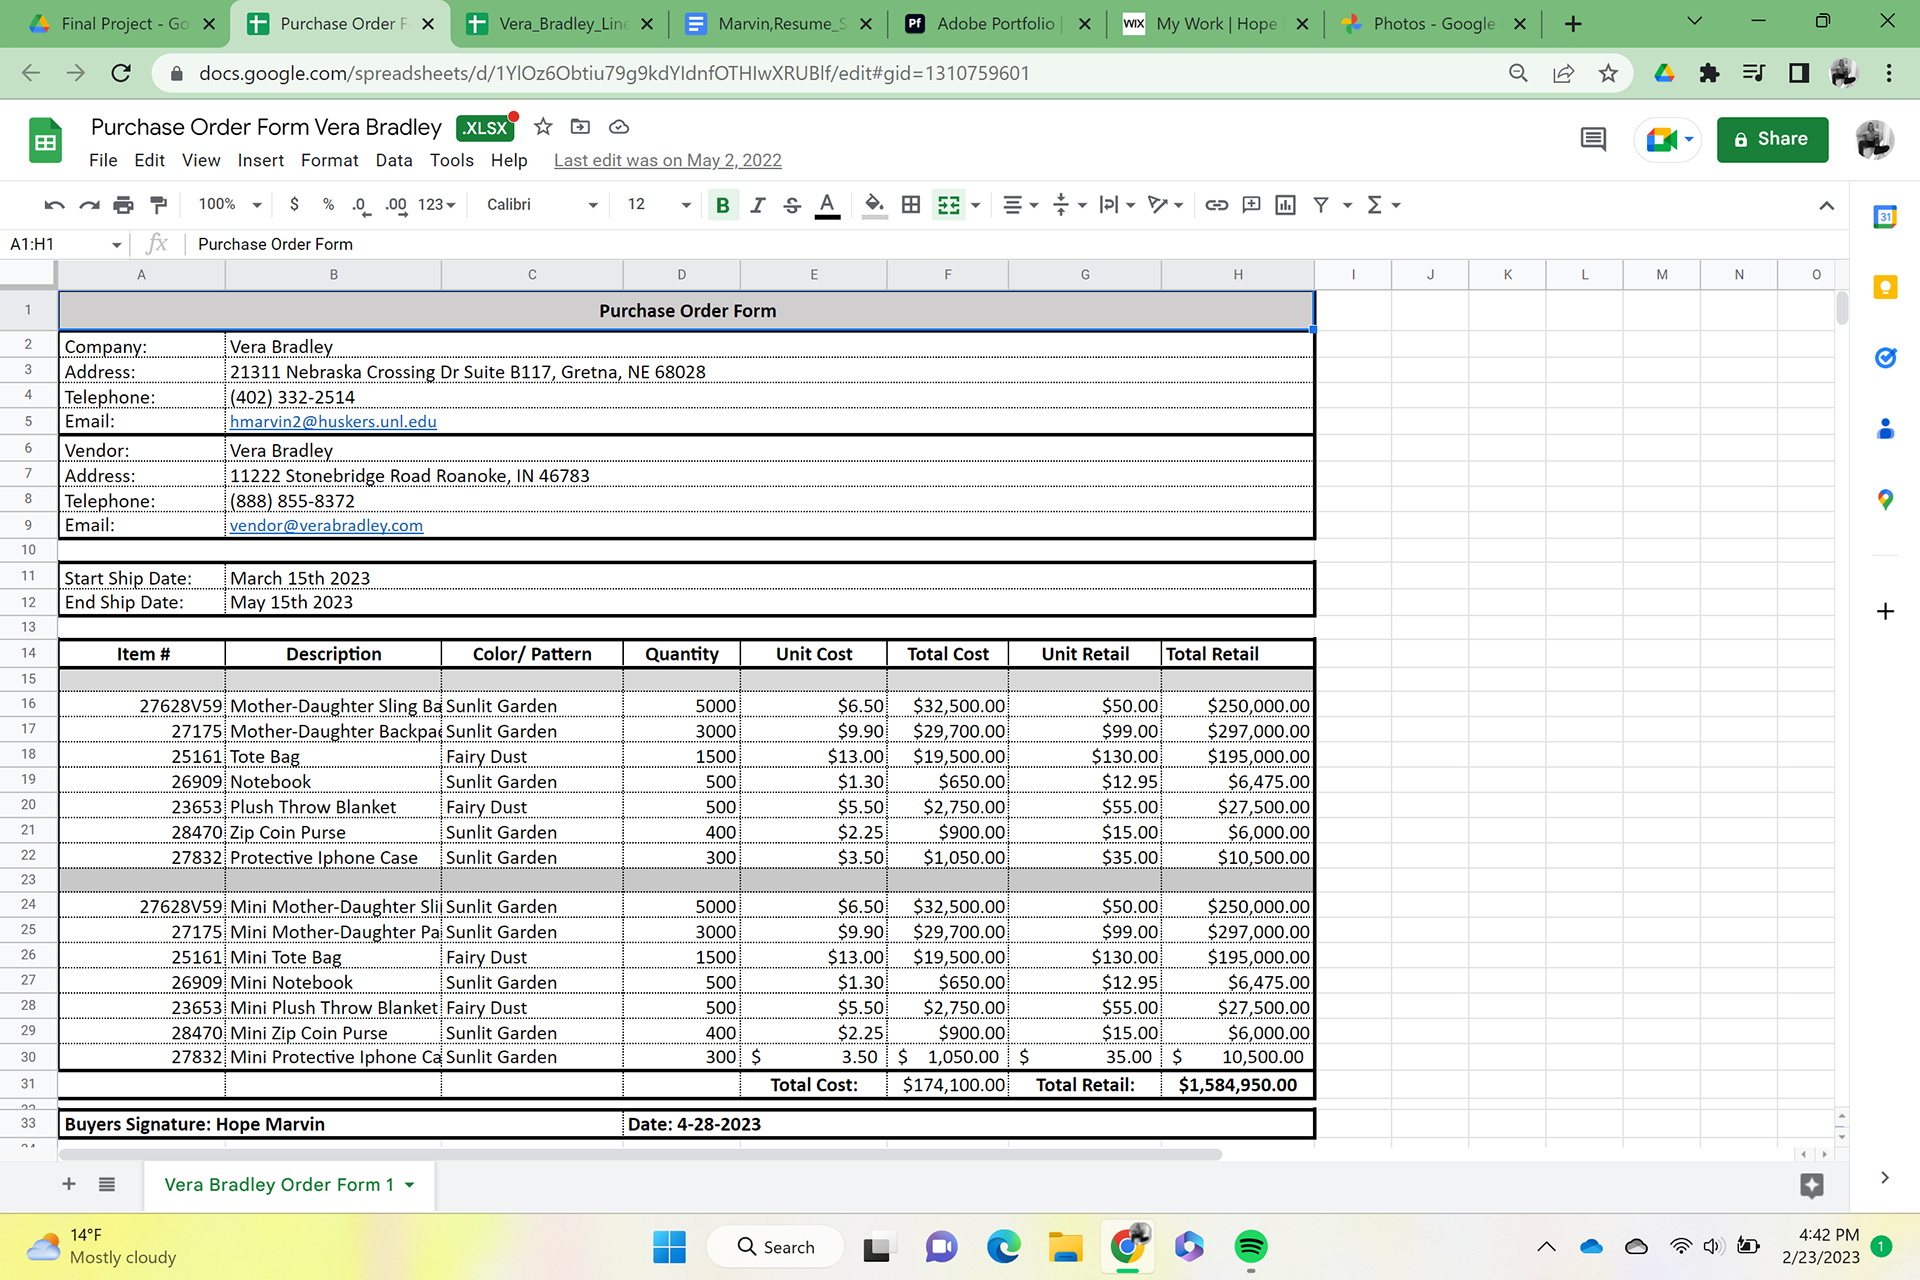Open Google Keep side panel
The height and width of the screenshot is (1280, 1920).
tap(1885, 288)
